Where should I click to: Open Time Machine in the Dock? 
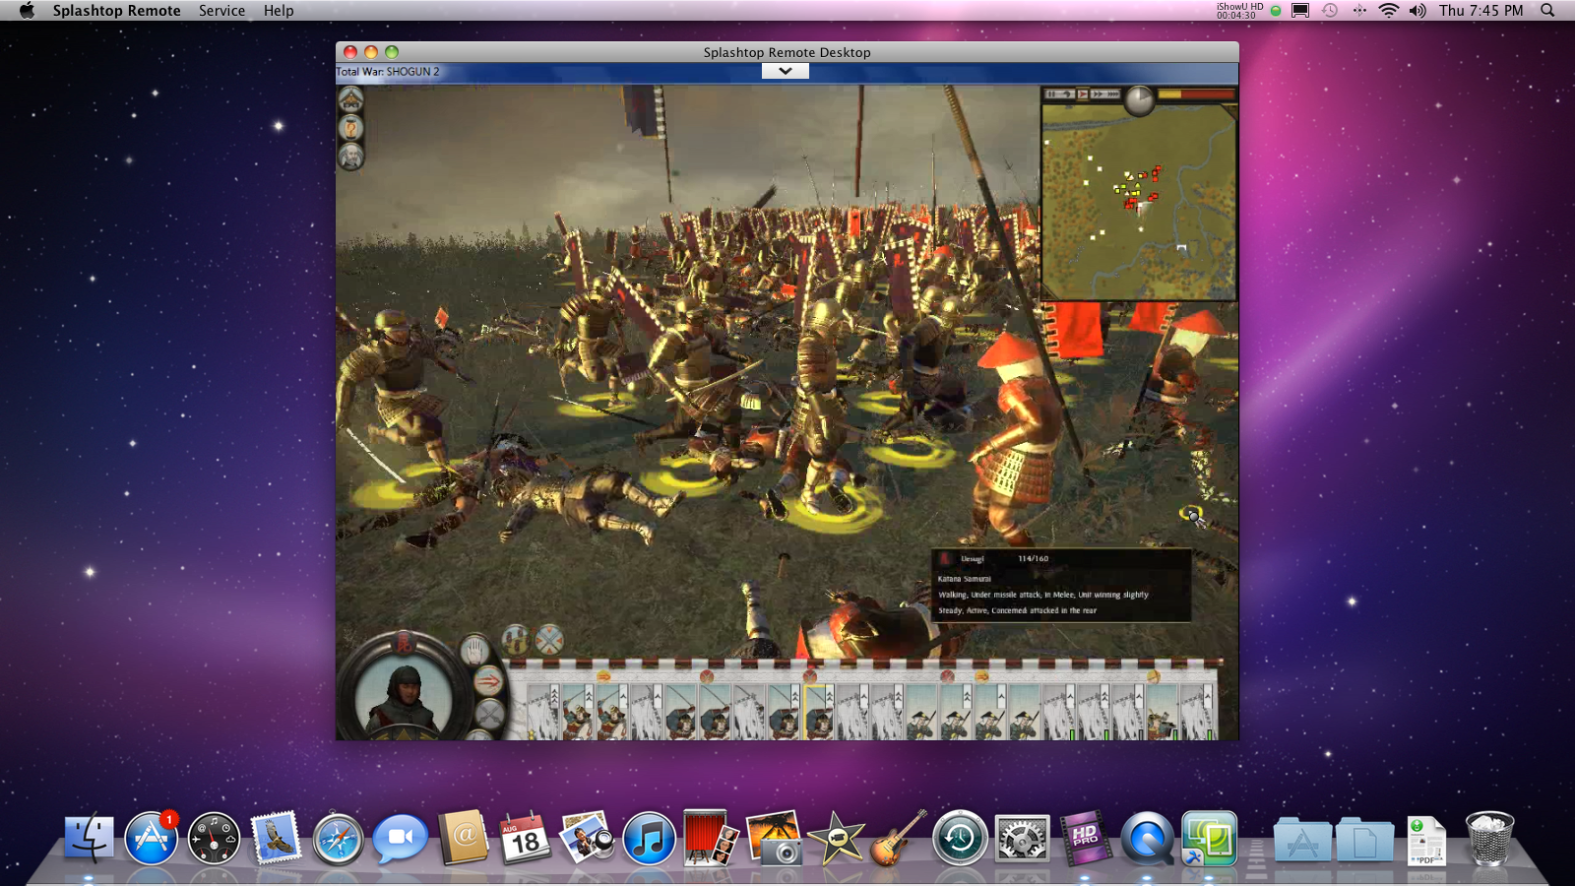960,838
